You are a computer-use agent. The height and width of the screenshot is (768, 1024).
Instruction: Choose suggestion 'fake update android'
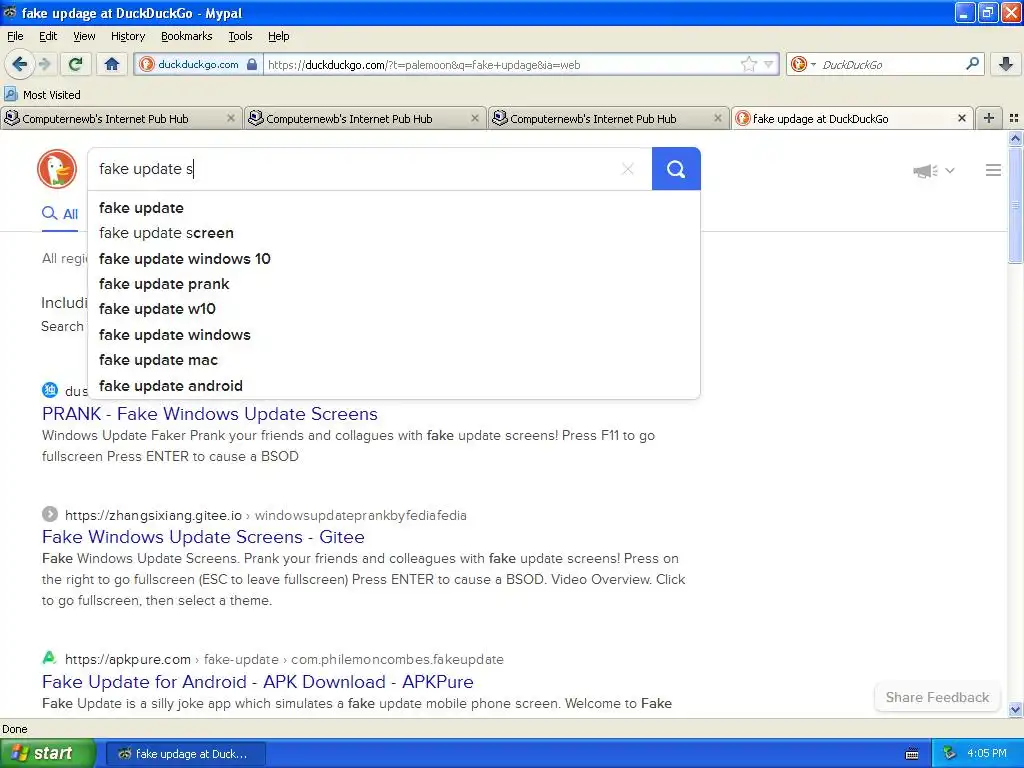click(394, 385)
